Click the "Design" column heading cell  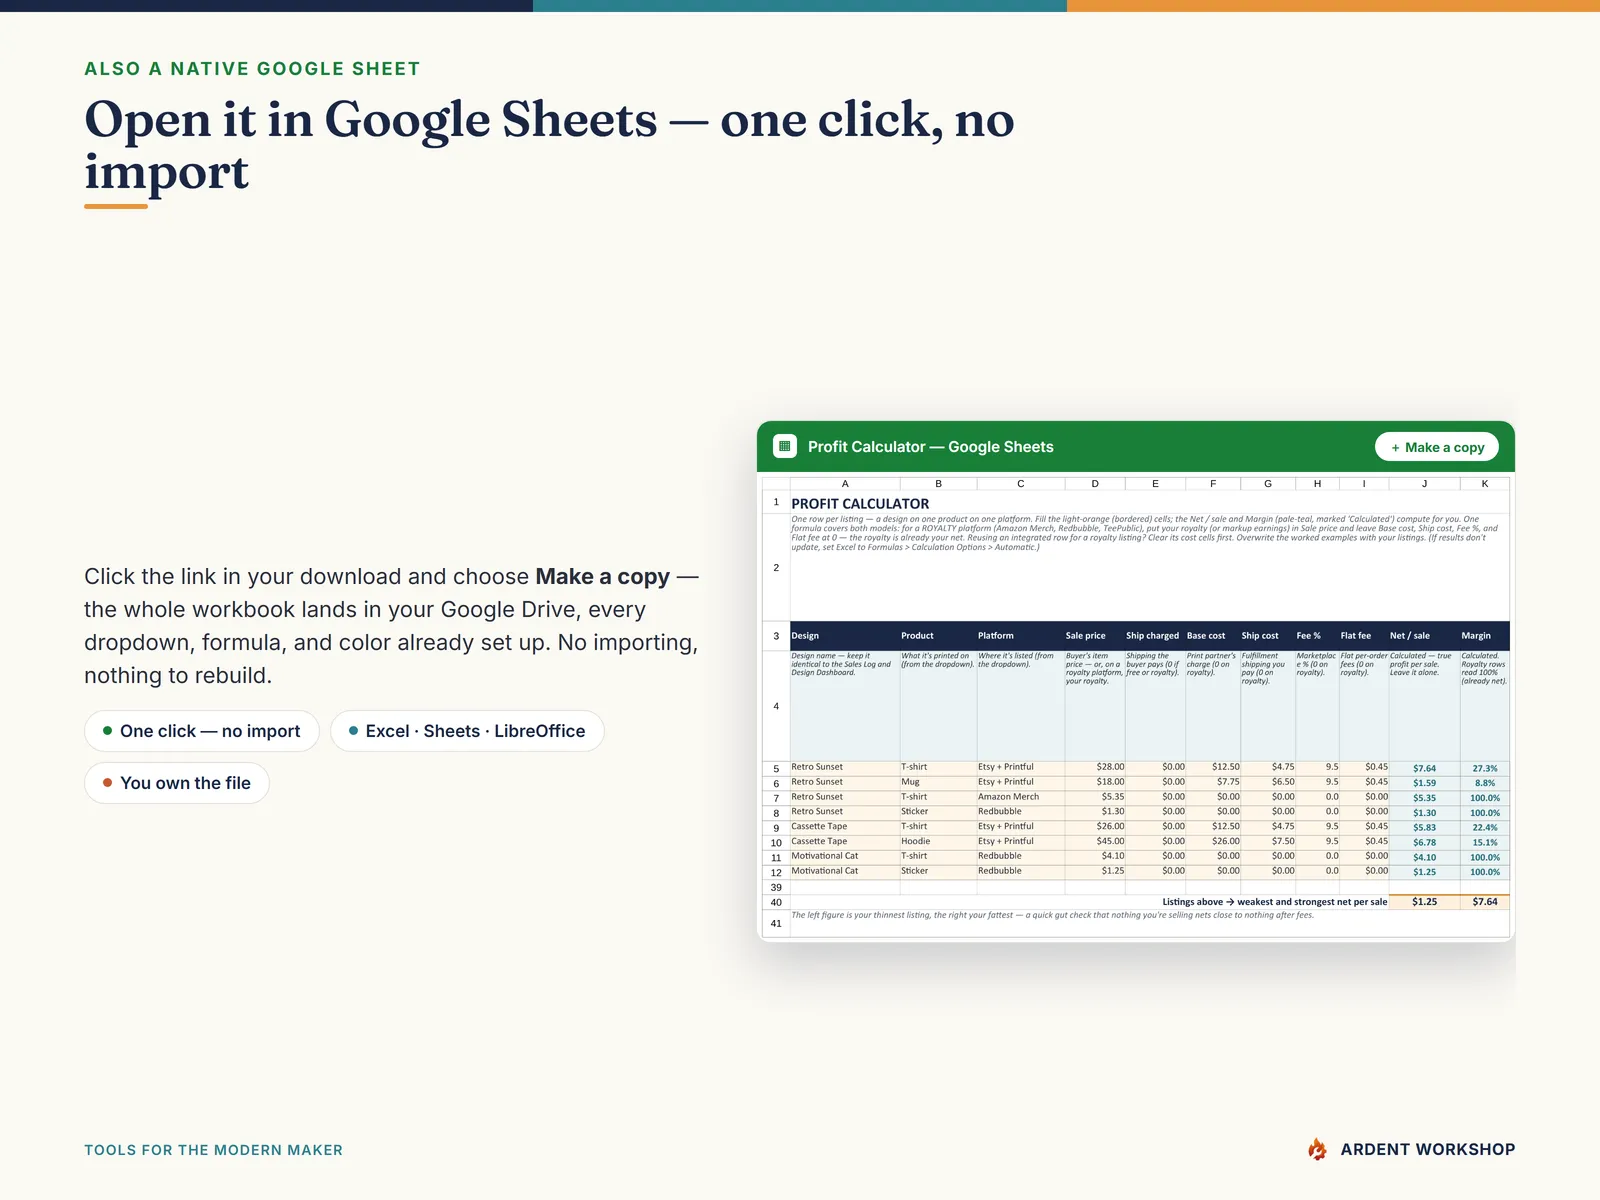(845, 636)
